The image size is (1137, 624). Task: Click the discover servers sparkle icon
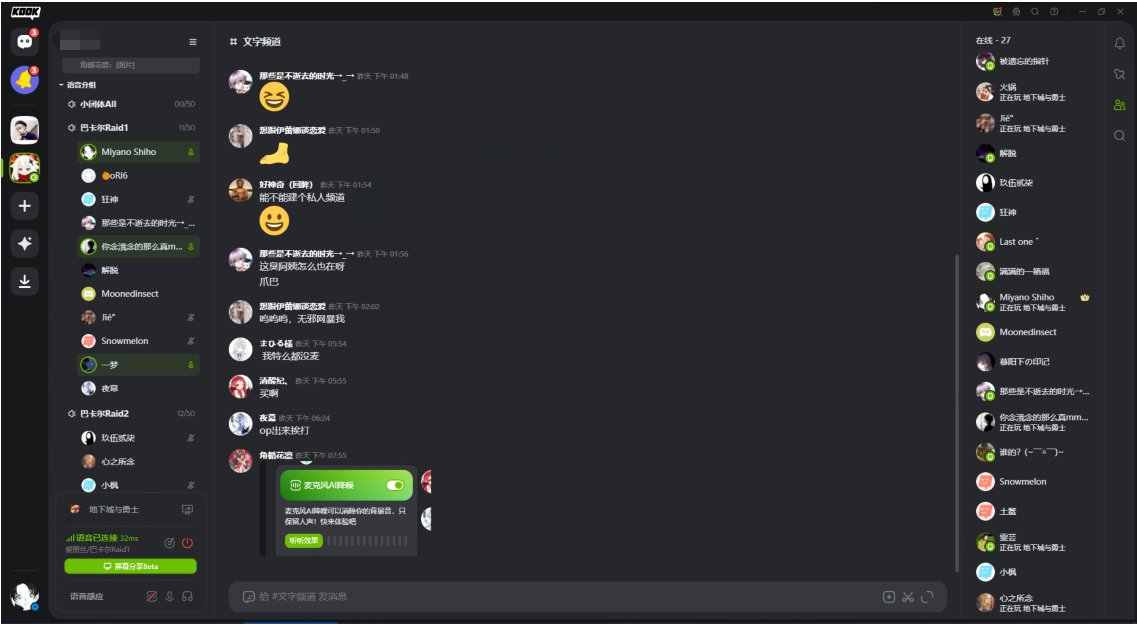coord(25,244)
